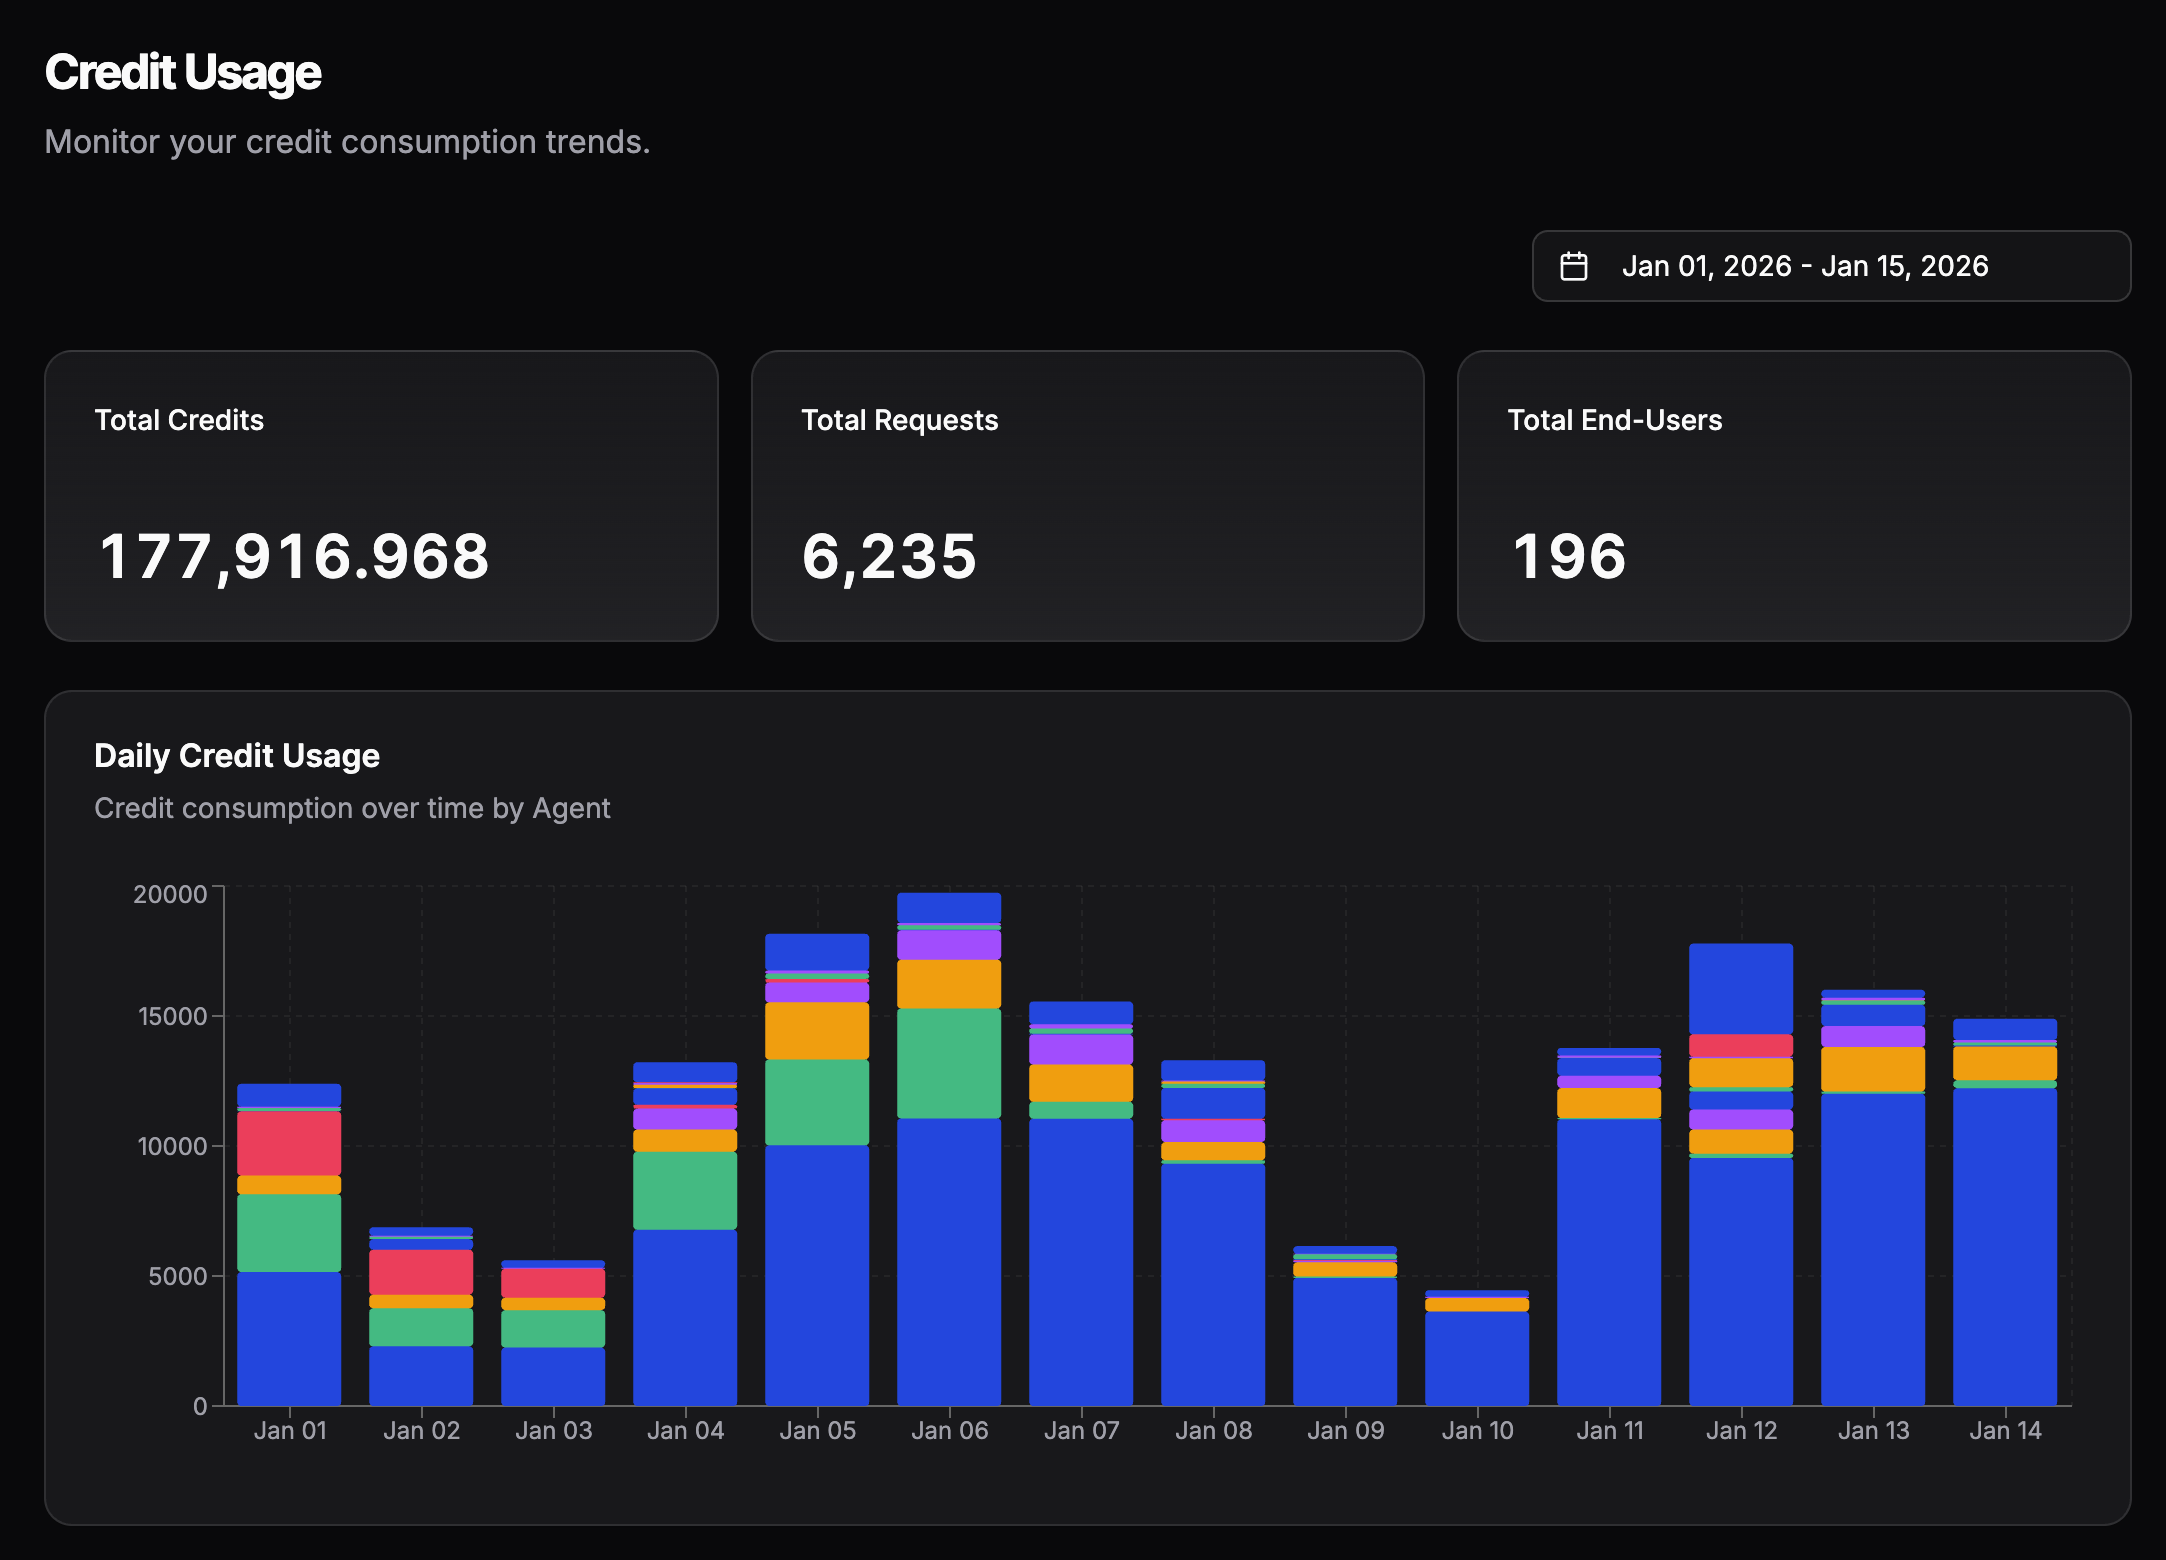2166x1560 pixels.
Task: Click the Jan 09 bar in the chart
Action: (x=1345, y=1330)
